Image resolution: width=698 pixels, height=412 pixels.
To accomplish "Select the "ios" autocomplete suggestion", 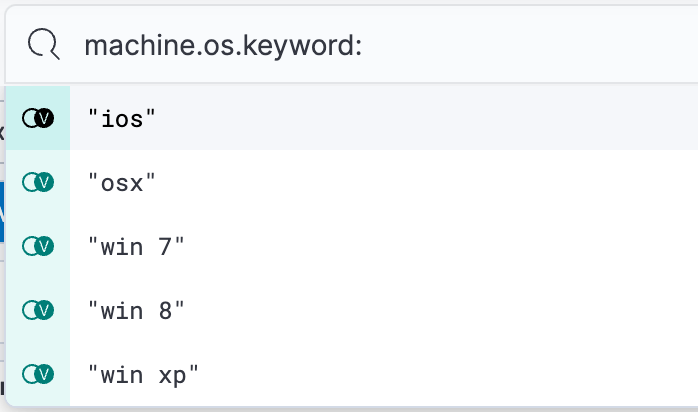I will click(123, 118).
